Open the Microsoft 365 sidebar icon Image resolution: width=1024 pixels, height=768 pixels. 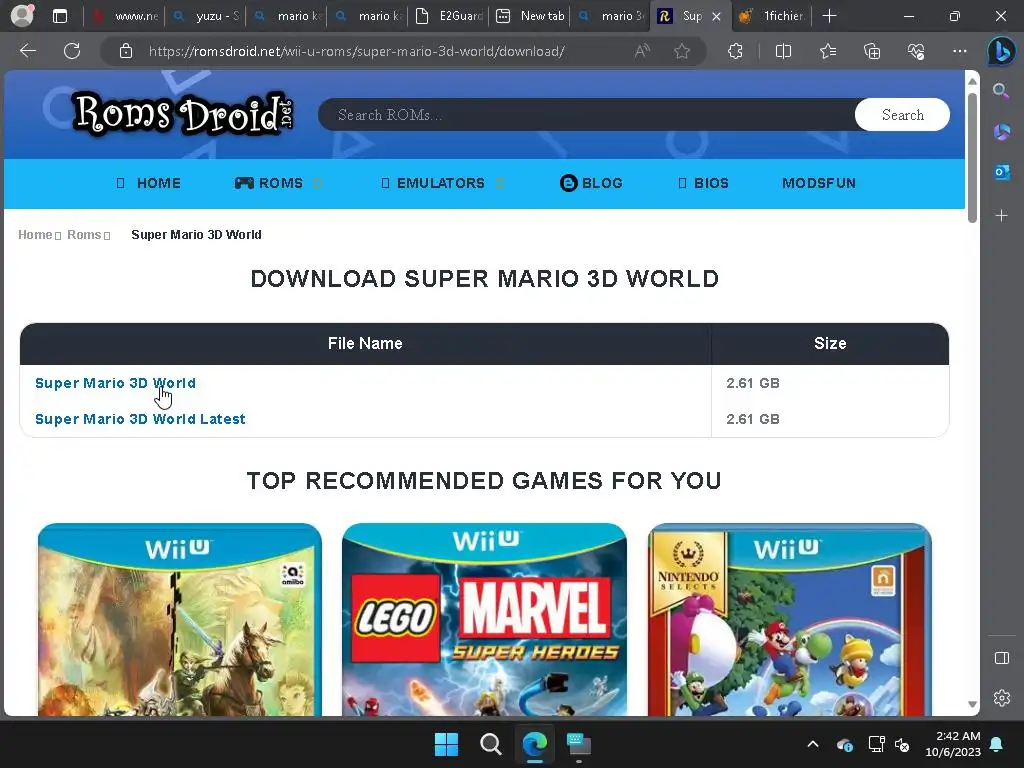[1001, 132]
